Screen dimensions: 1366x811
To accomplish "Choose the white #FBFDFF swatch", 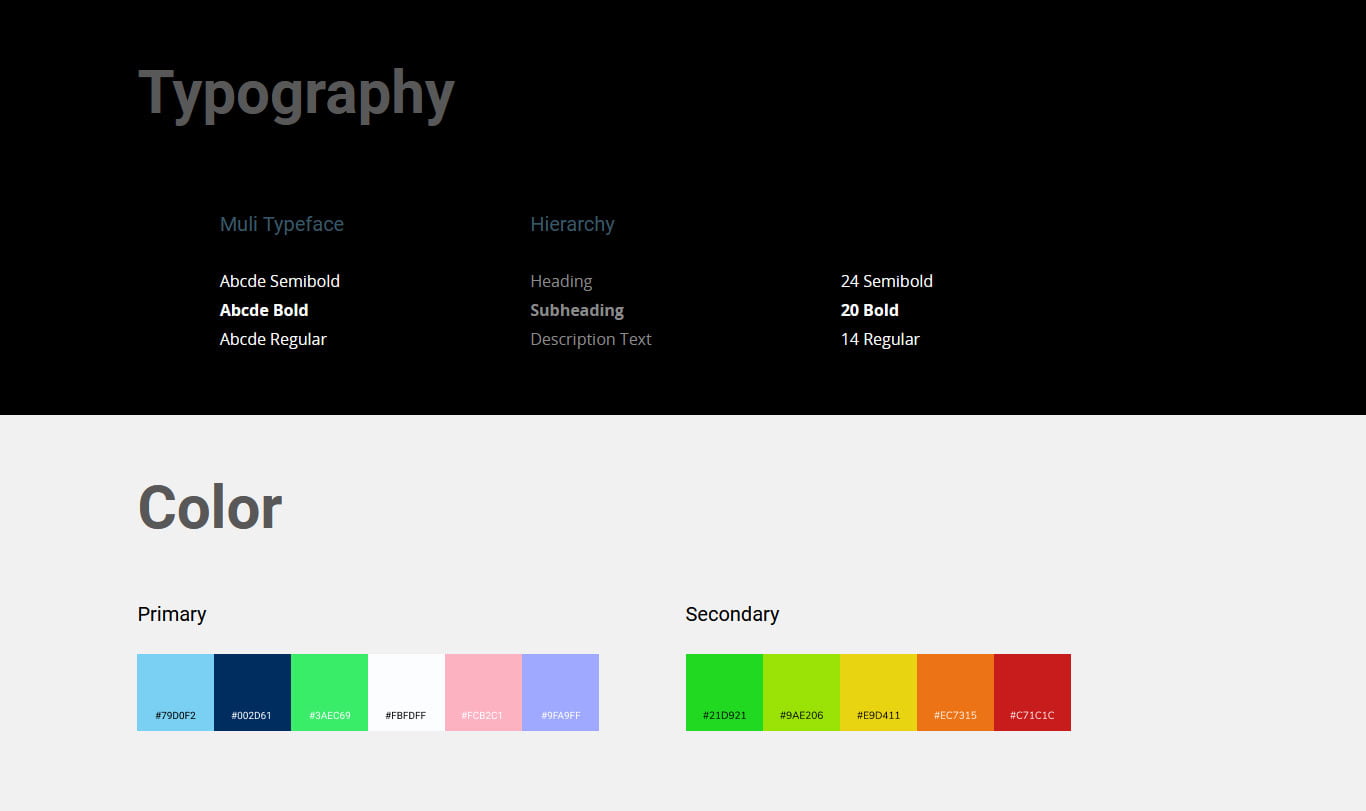I will tap(406, 692).
